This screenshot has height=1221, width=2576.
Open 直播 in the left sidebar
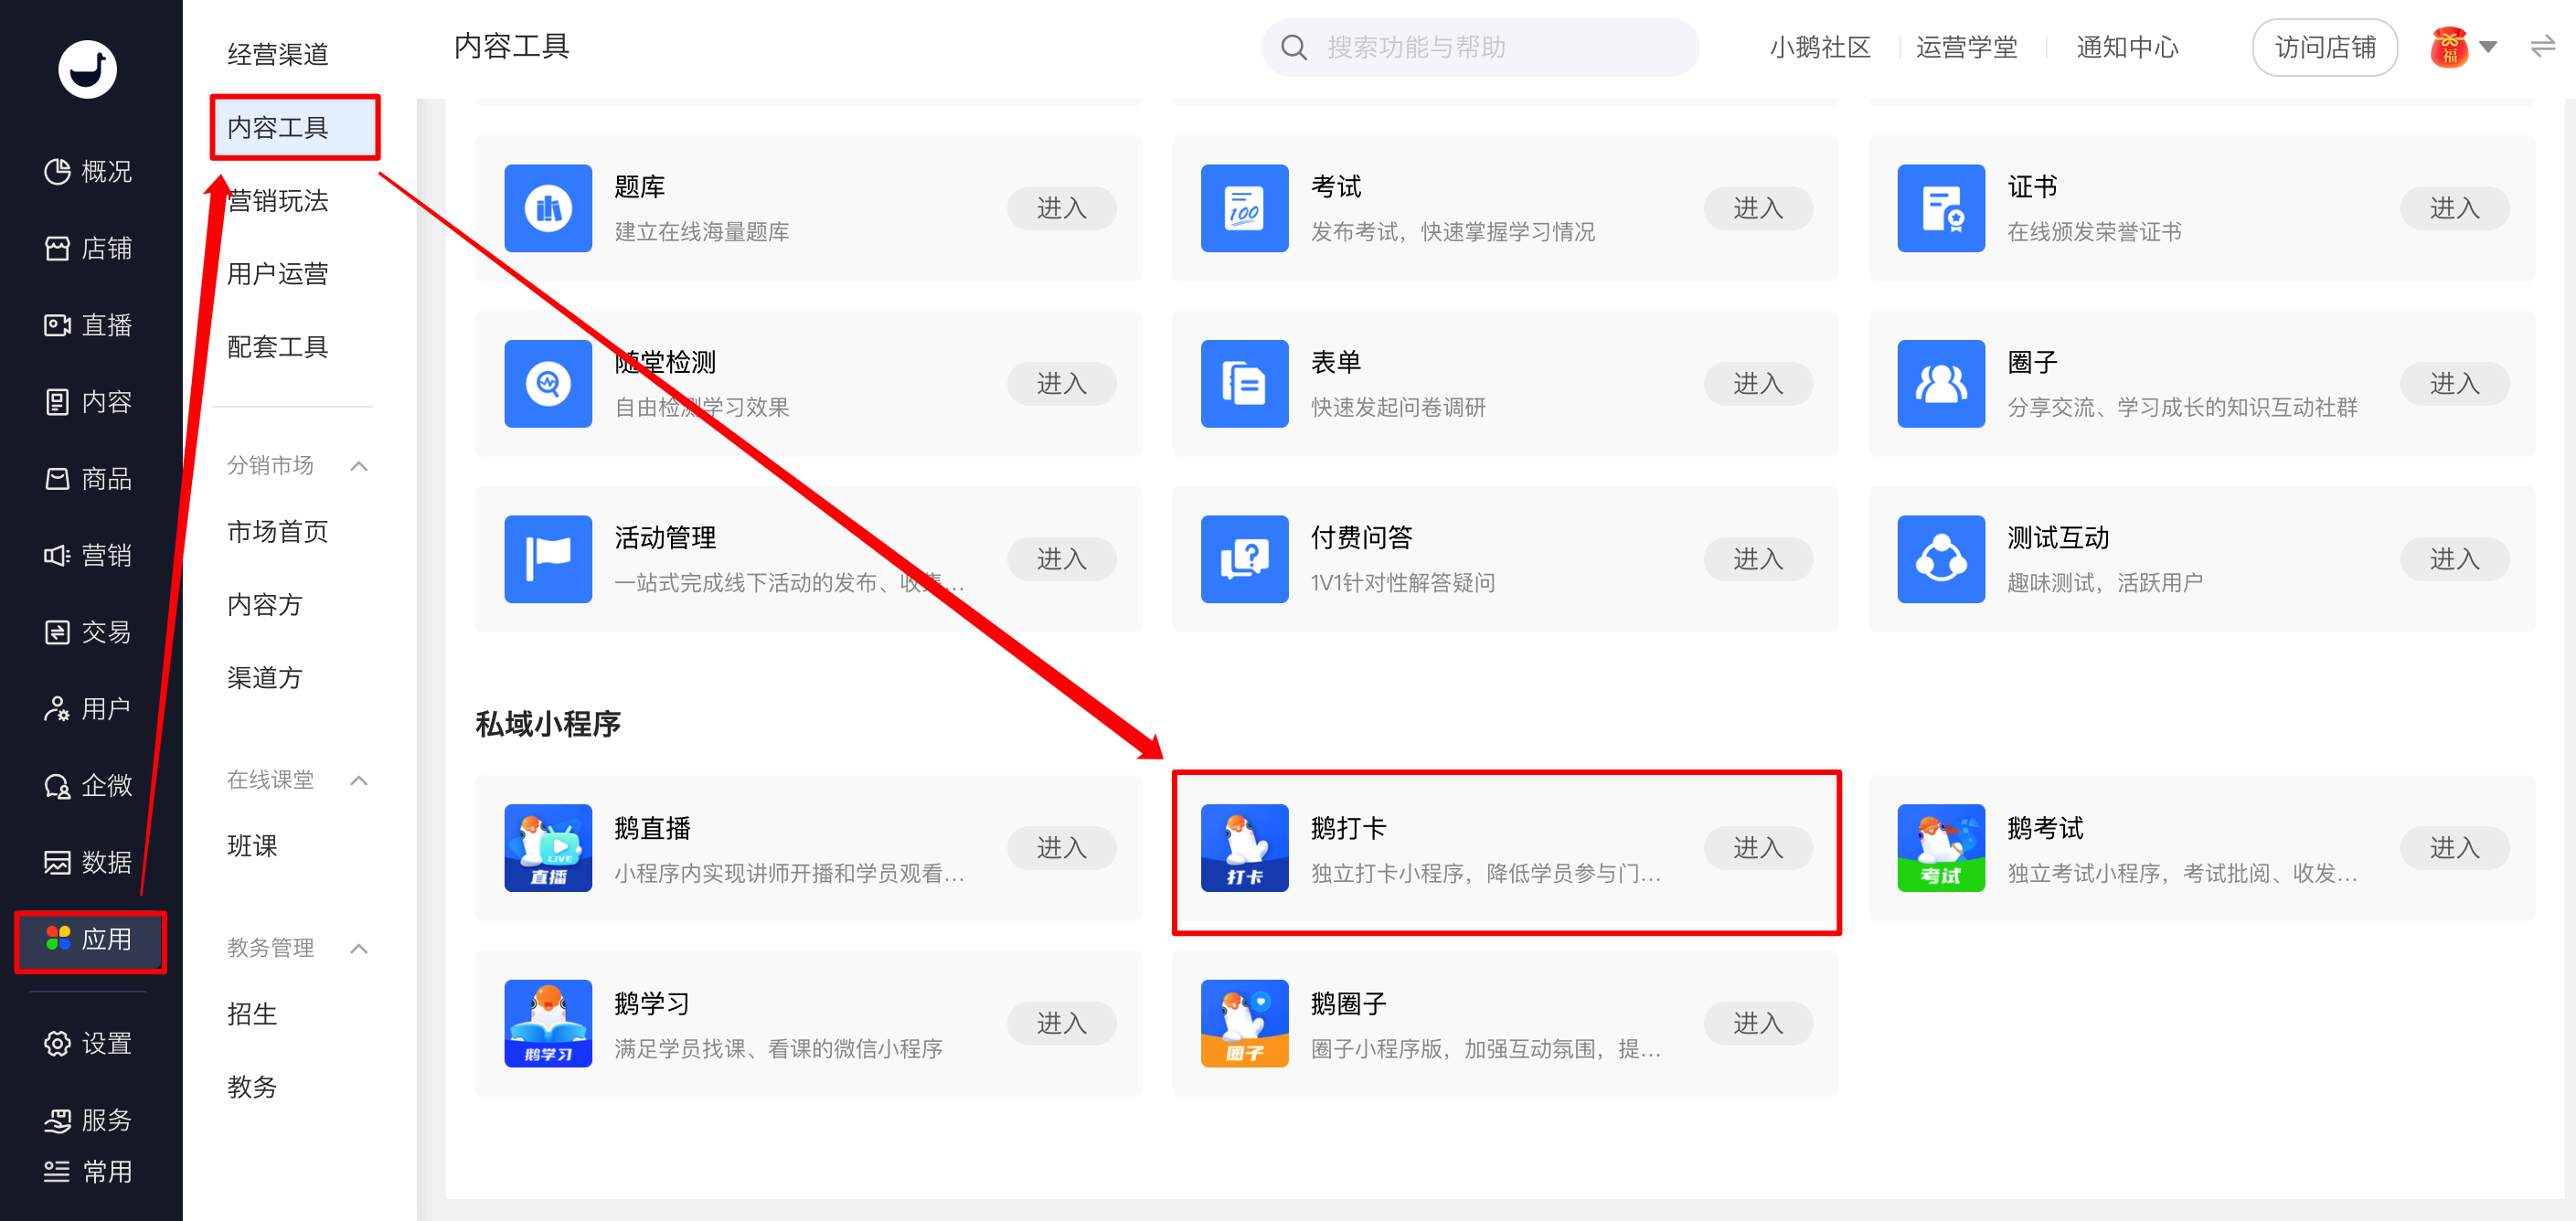[90, 325]
